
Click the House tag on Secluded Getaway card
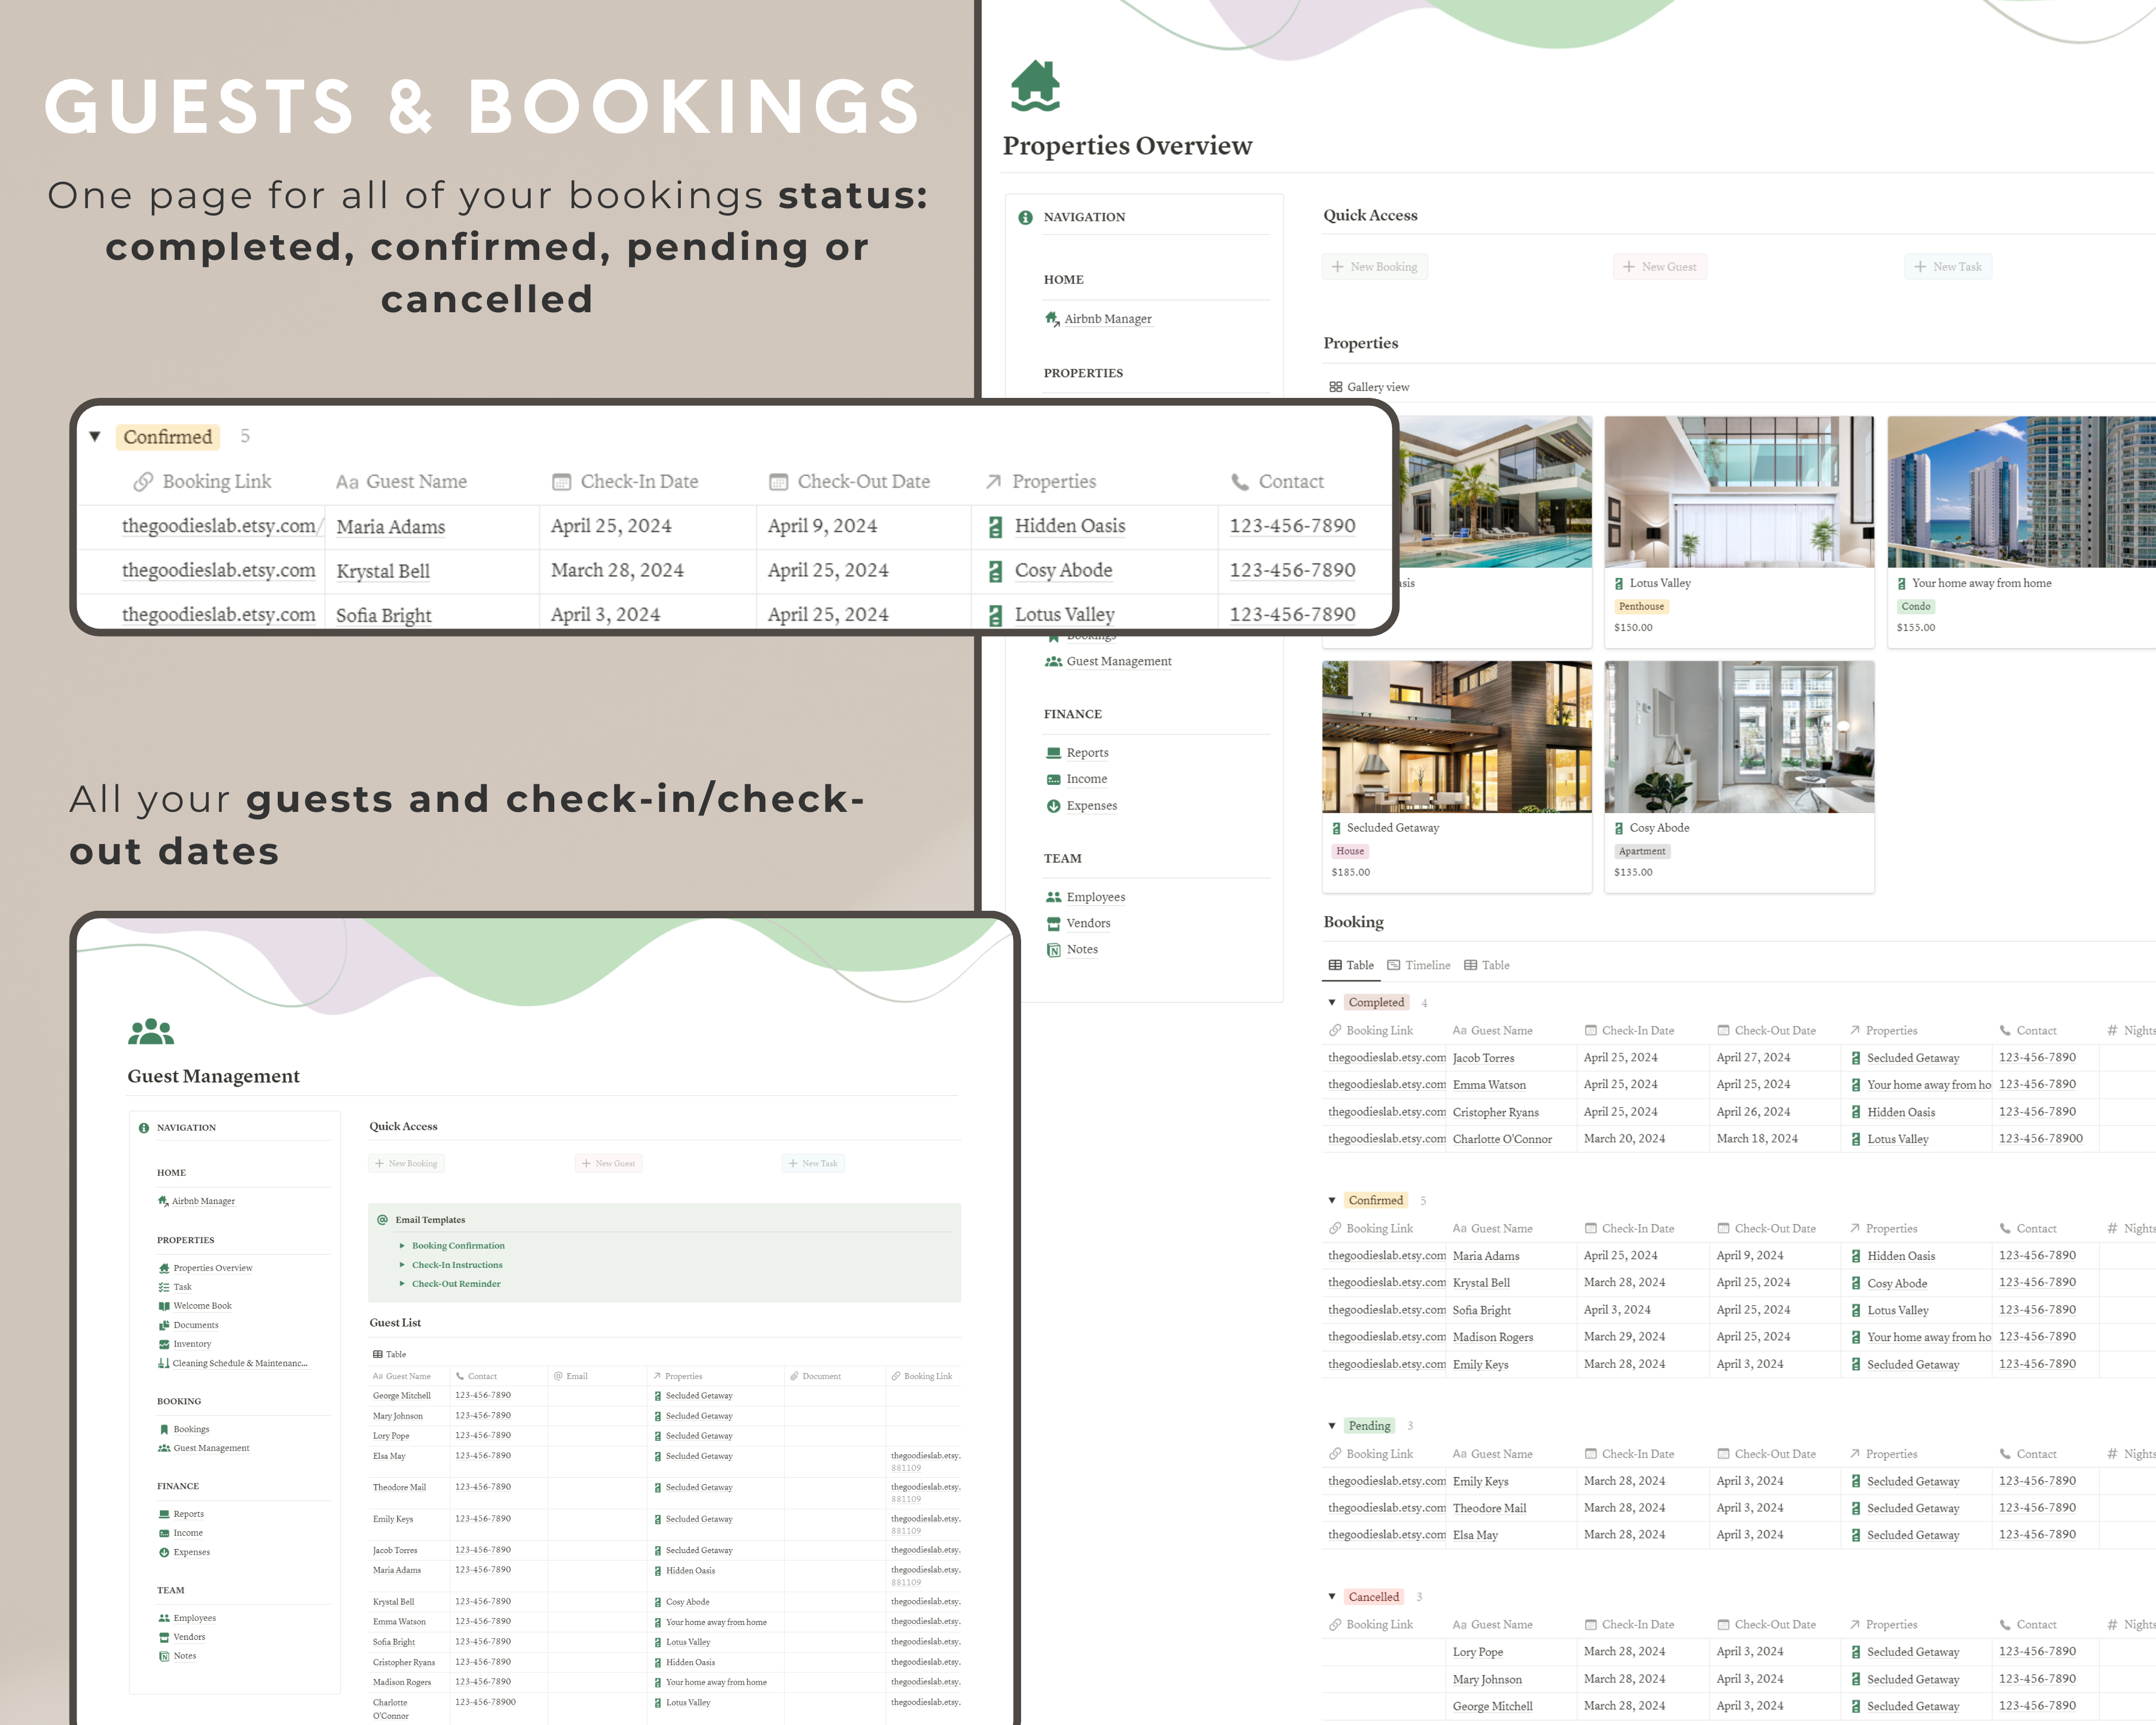coord(1350,851)
